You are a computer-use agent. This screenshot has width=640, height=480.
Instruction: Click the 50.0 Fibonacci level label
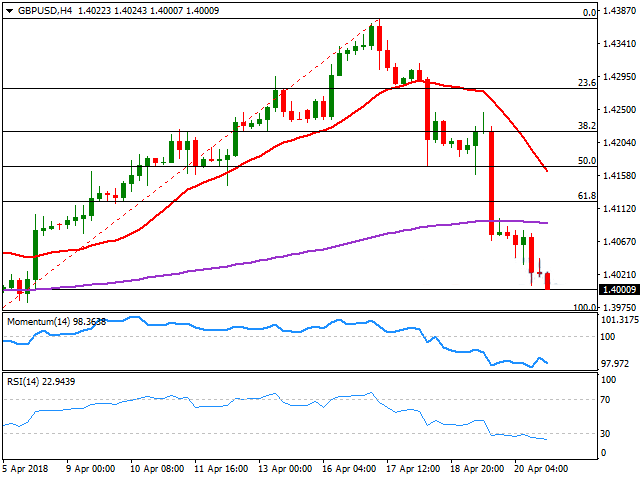point(587,160)
